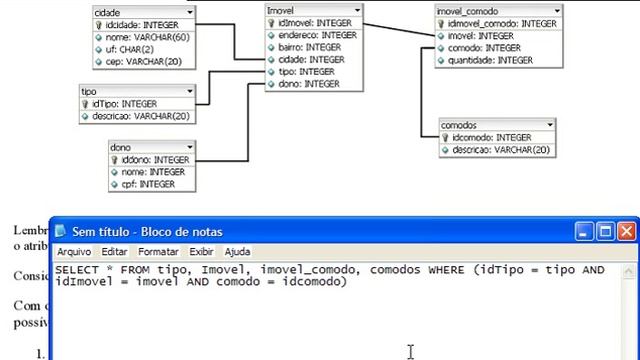Click the key icon beside idimovel_comodo

pos(441,24)
